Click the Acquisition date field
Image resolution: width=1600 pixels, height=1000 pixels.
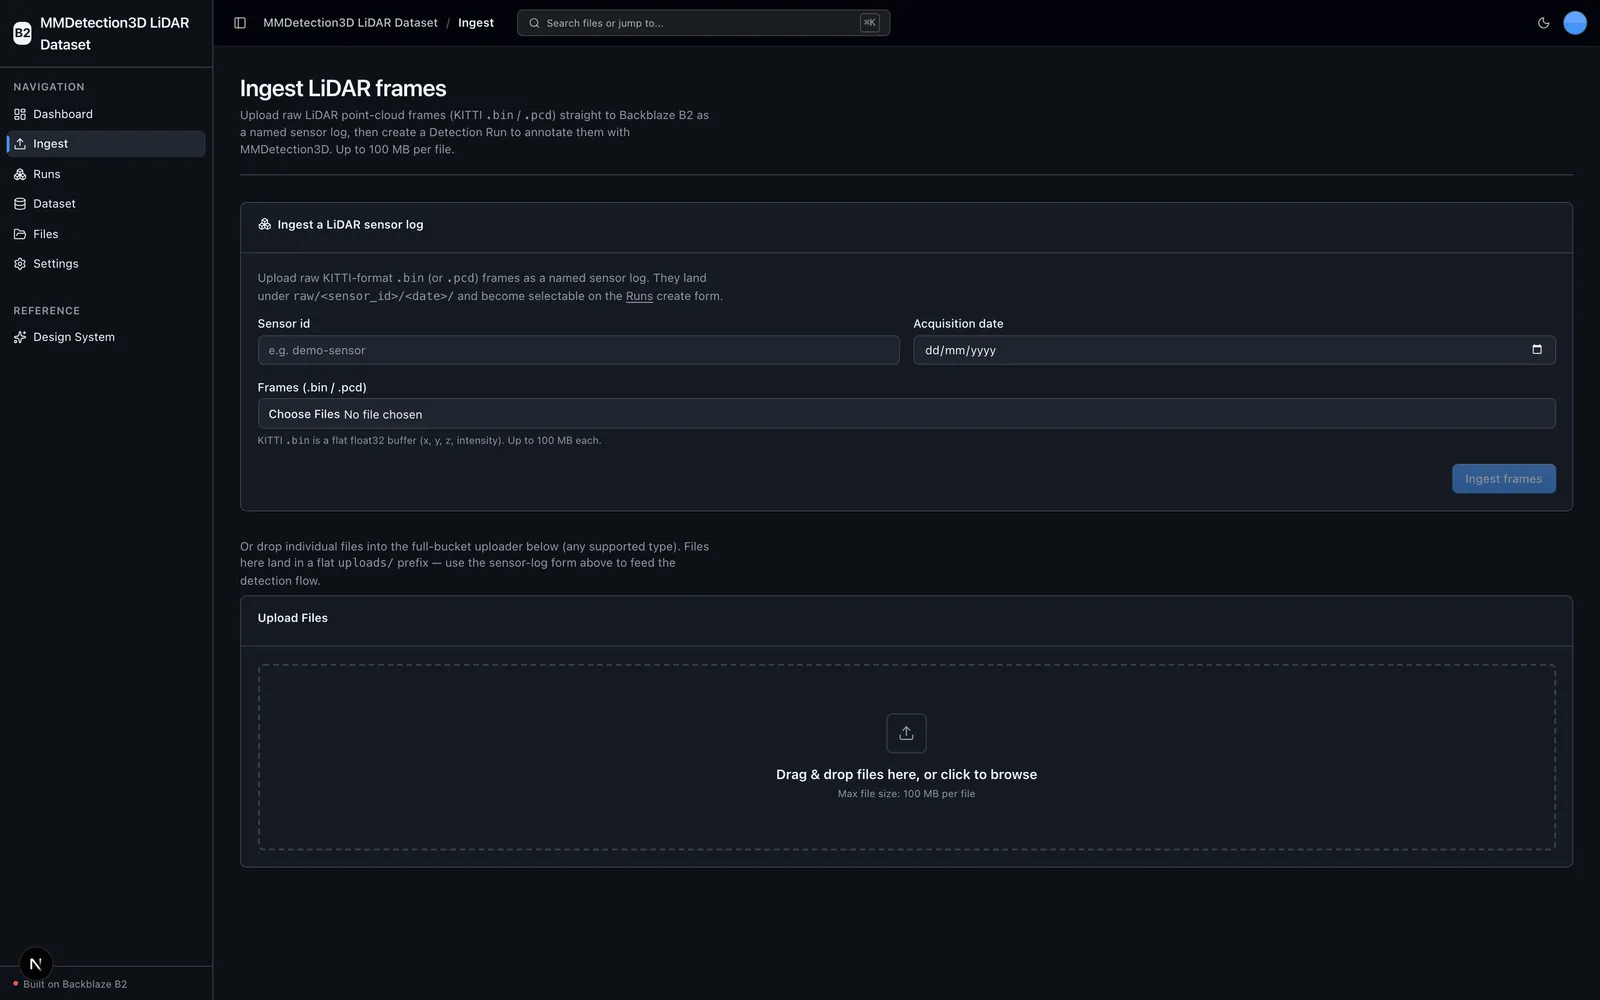[1234, 350]
